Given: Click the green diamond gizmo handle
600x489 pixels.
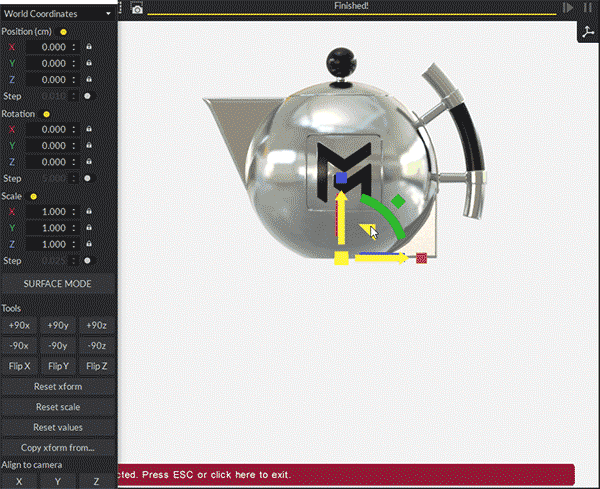Looking at the screenshot, I should pyautogui.click(x=398, y=201).
